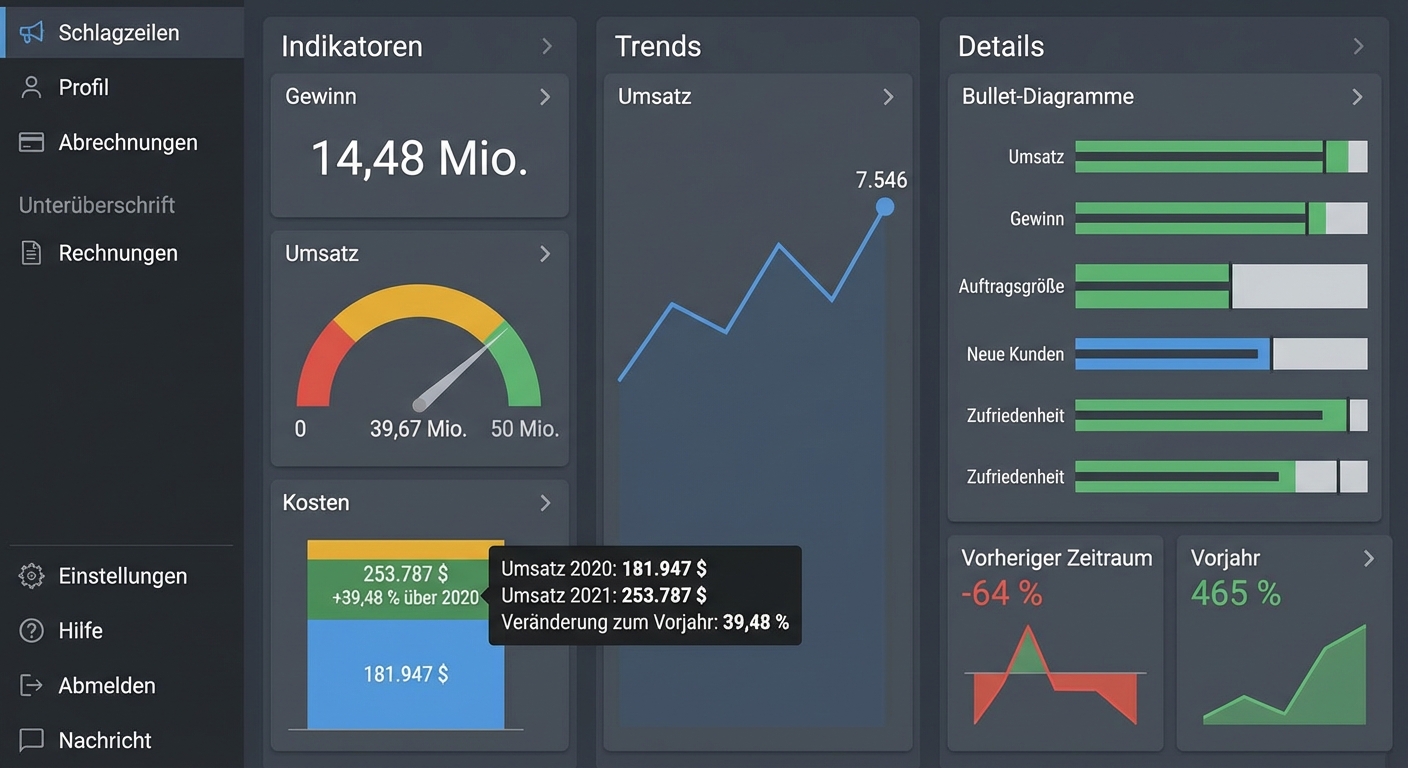Open the Profil menu item
The height and width of the screenshot is (768, 1408).
pyautogui.click(x=84, y=88)
